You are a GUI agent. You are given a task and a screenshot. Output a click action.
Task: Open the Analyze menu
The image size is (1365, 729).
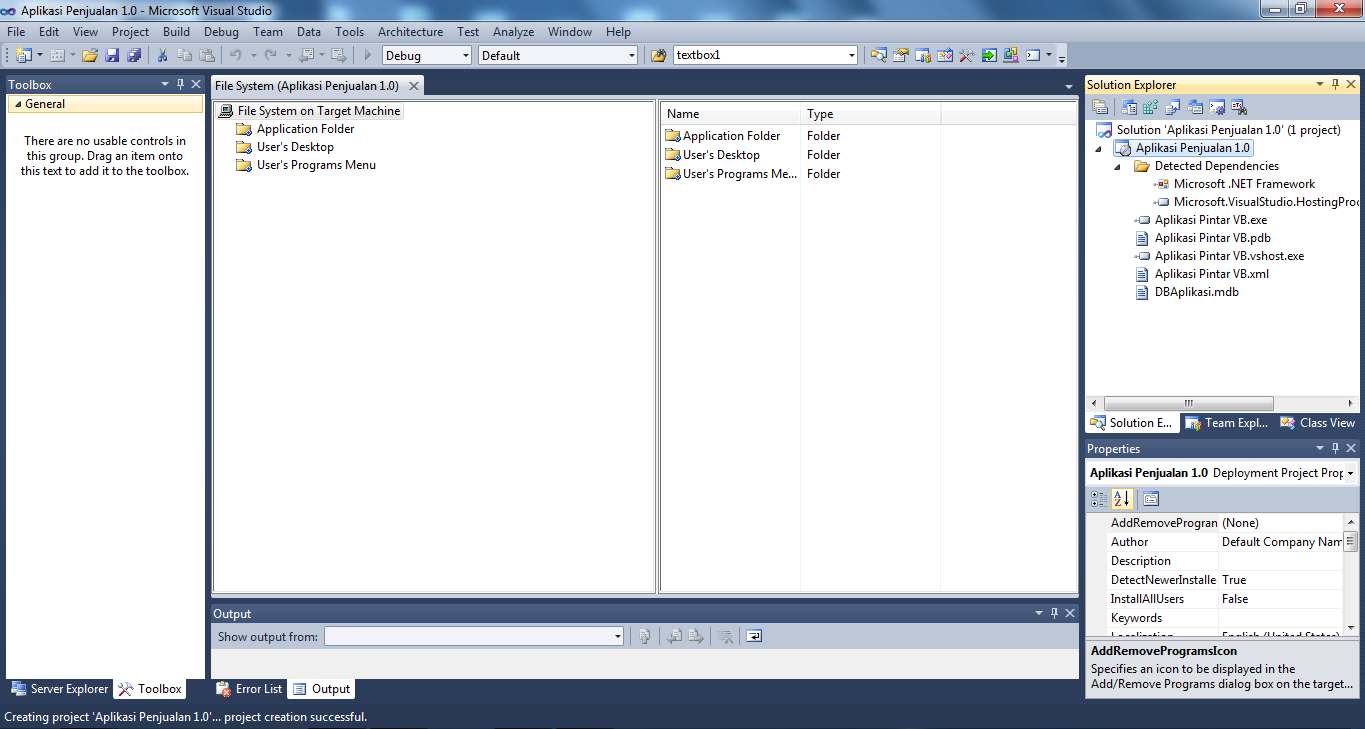click(x=513, y=32)
